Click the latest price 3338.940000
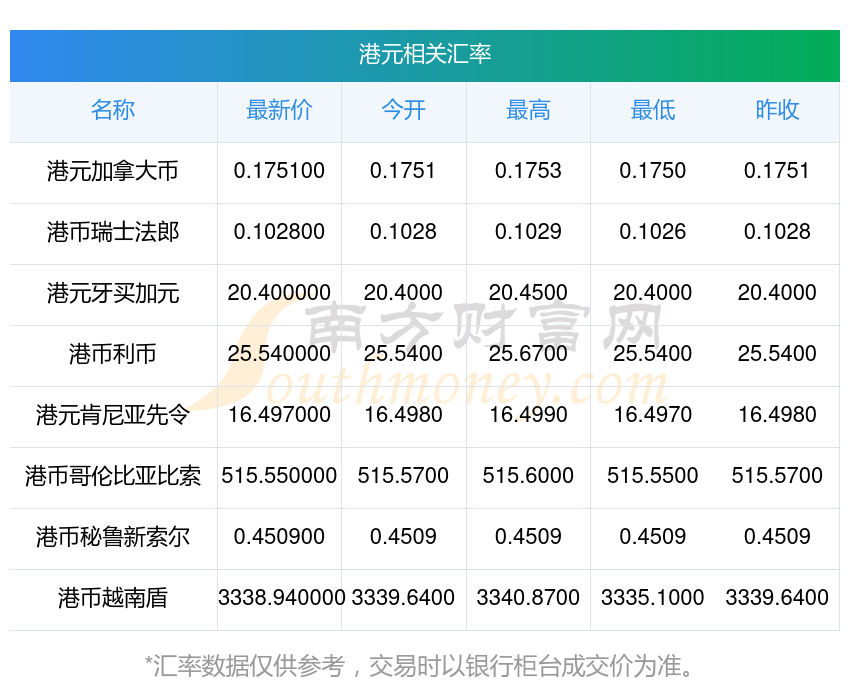850x698 pixels. coord(281,598)
